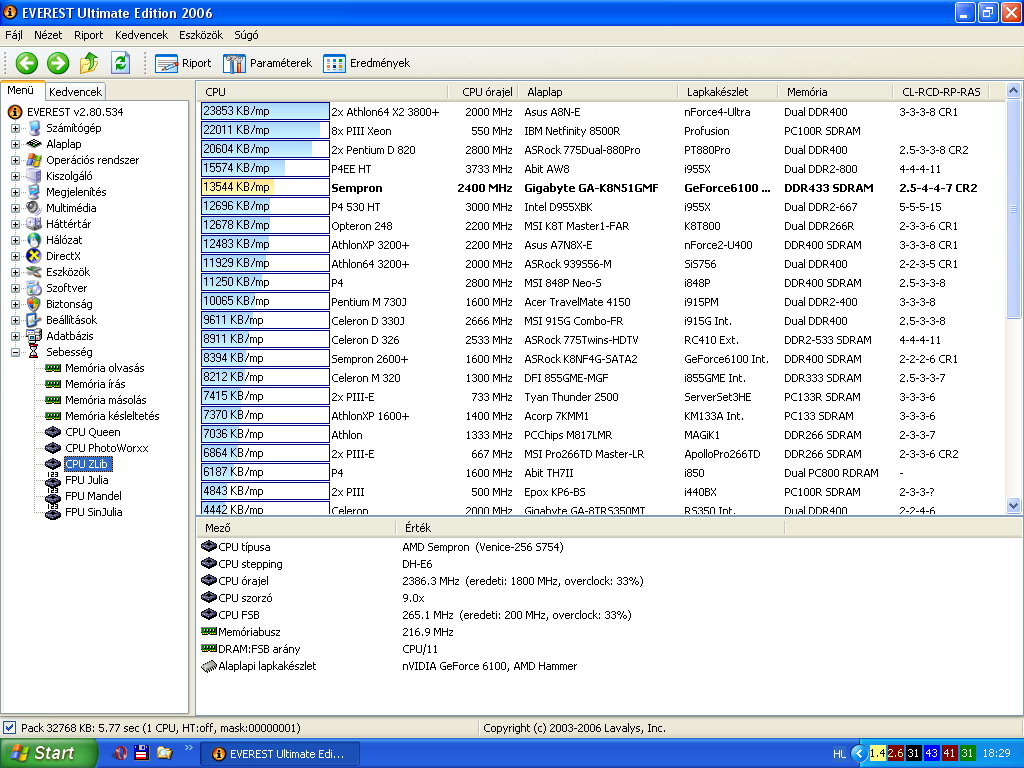Click the CPU Queen chip icon

[53, 432]
